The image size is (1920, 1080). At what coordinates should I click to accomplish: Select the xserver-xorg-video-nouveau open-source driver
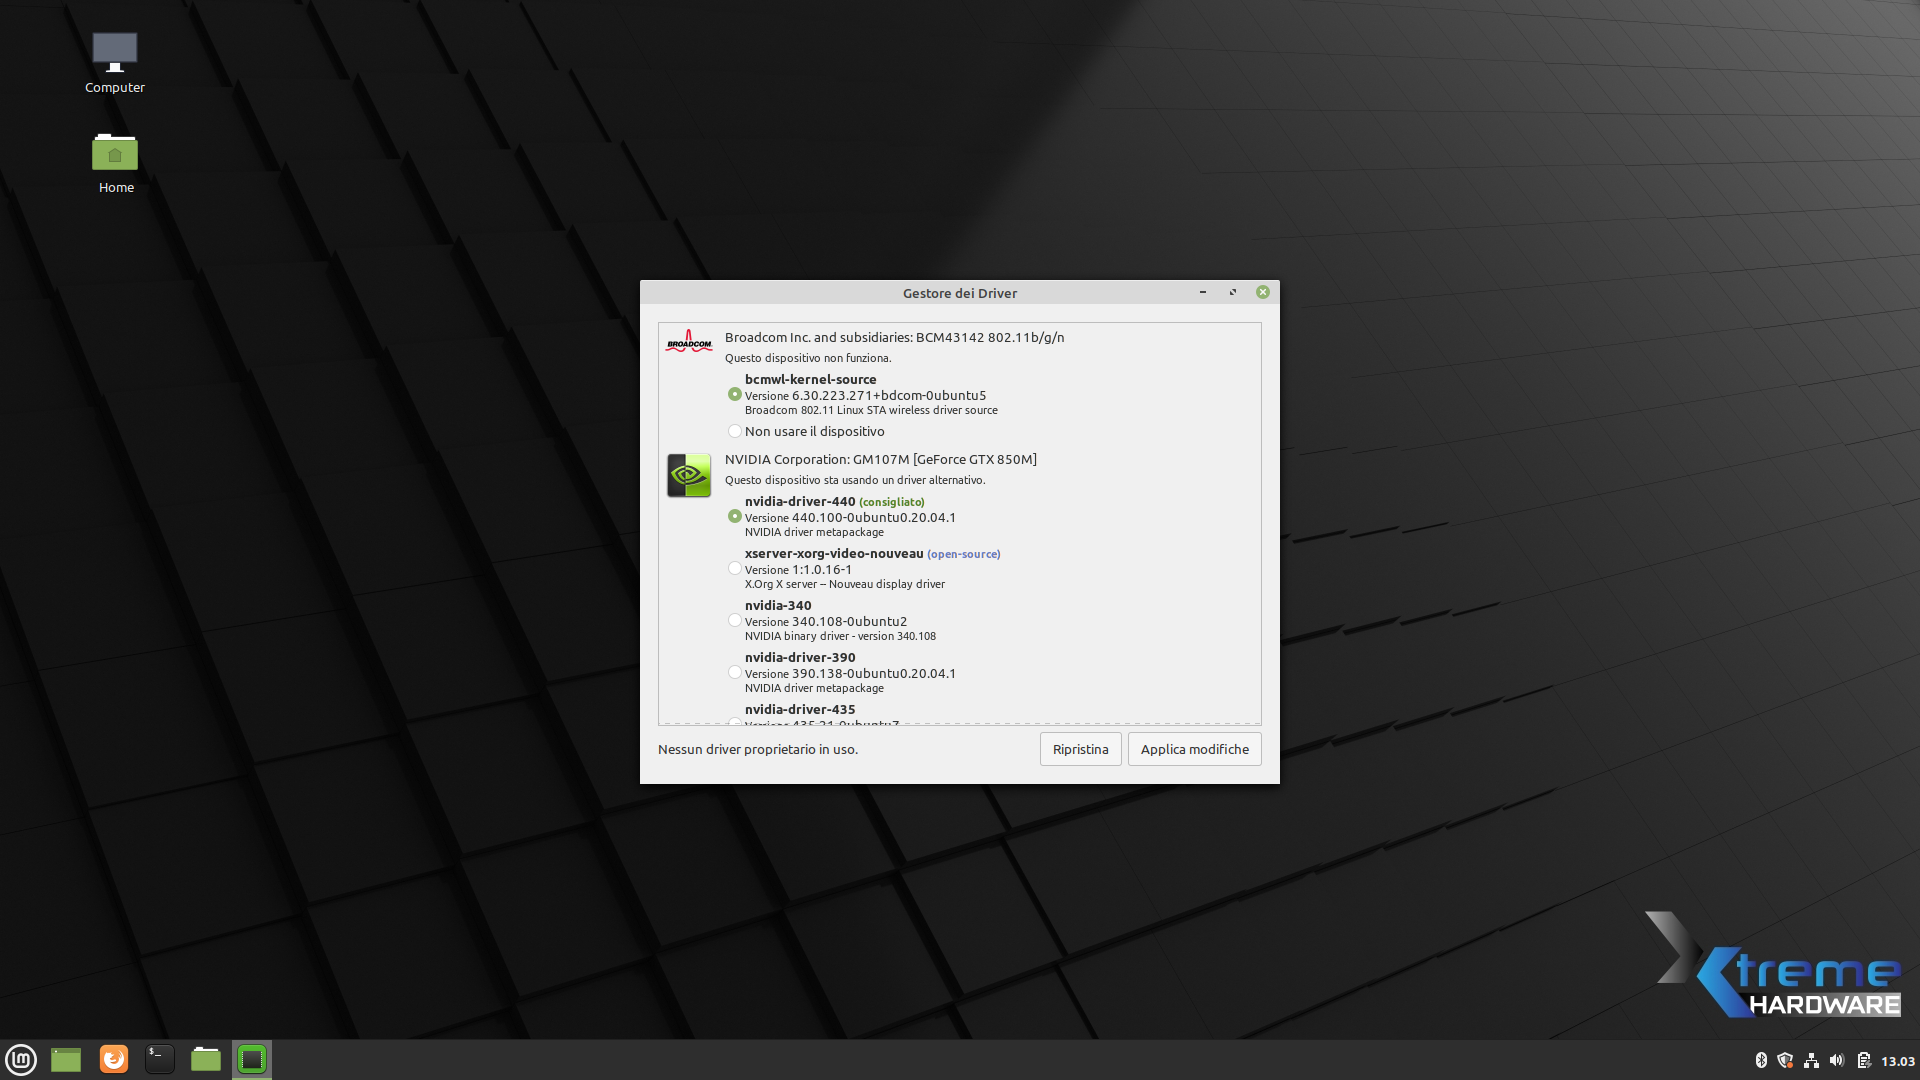[735, 569]
